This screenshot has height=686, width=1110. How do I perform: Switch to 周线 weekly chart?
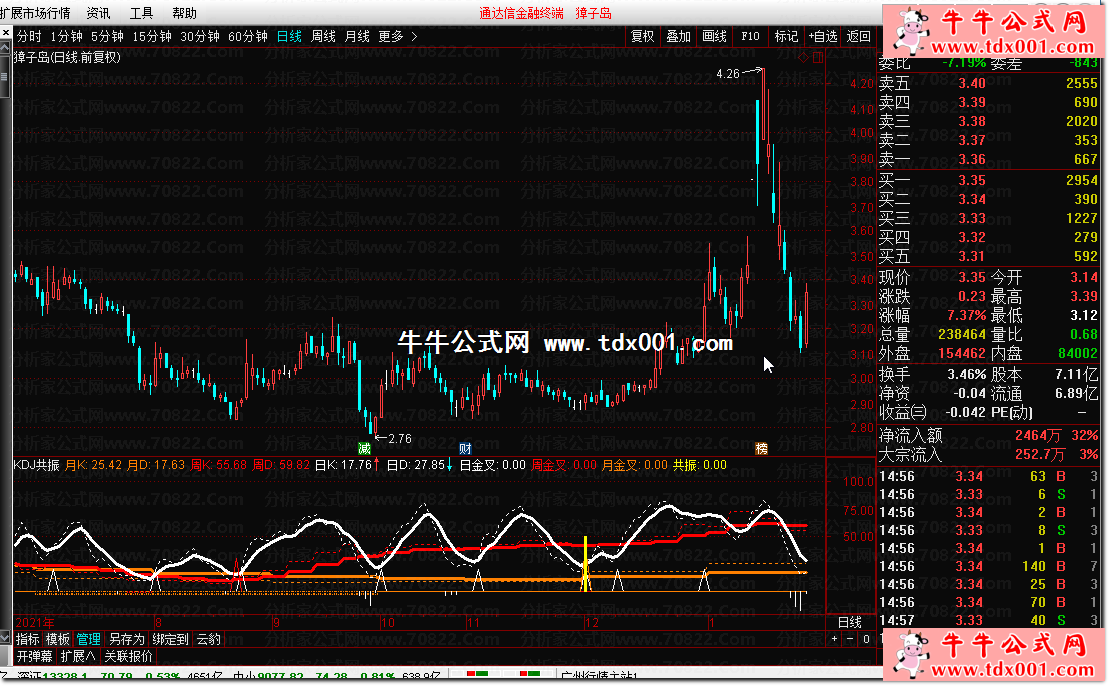[324, 36]
